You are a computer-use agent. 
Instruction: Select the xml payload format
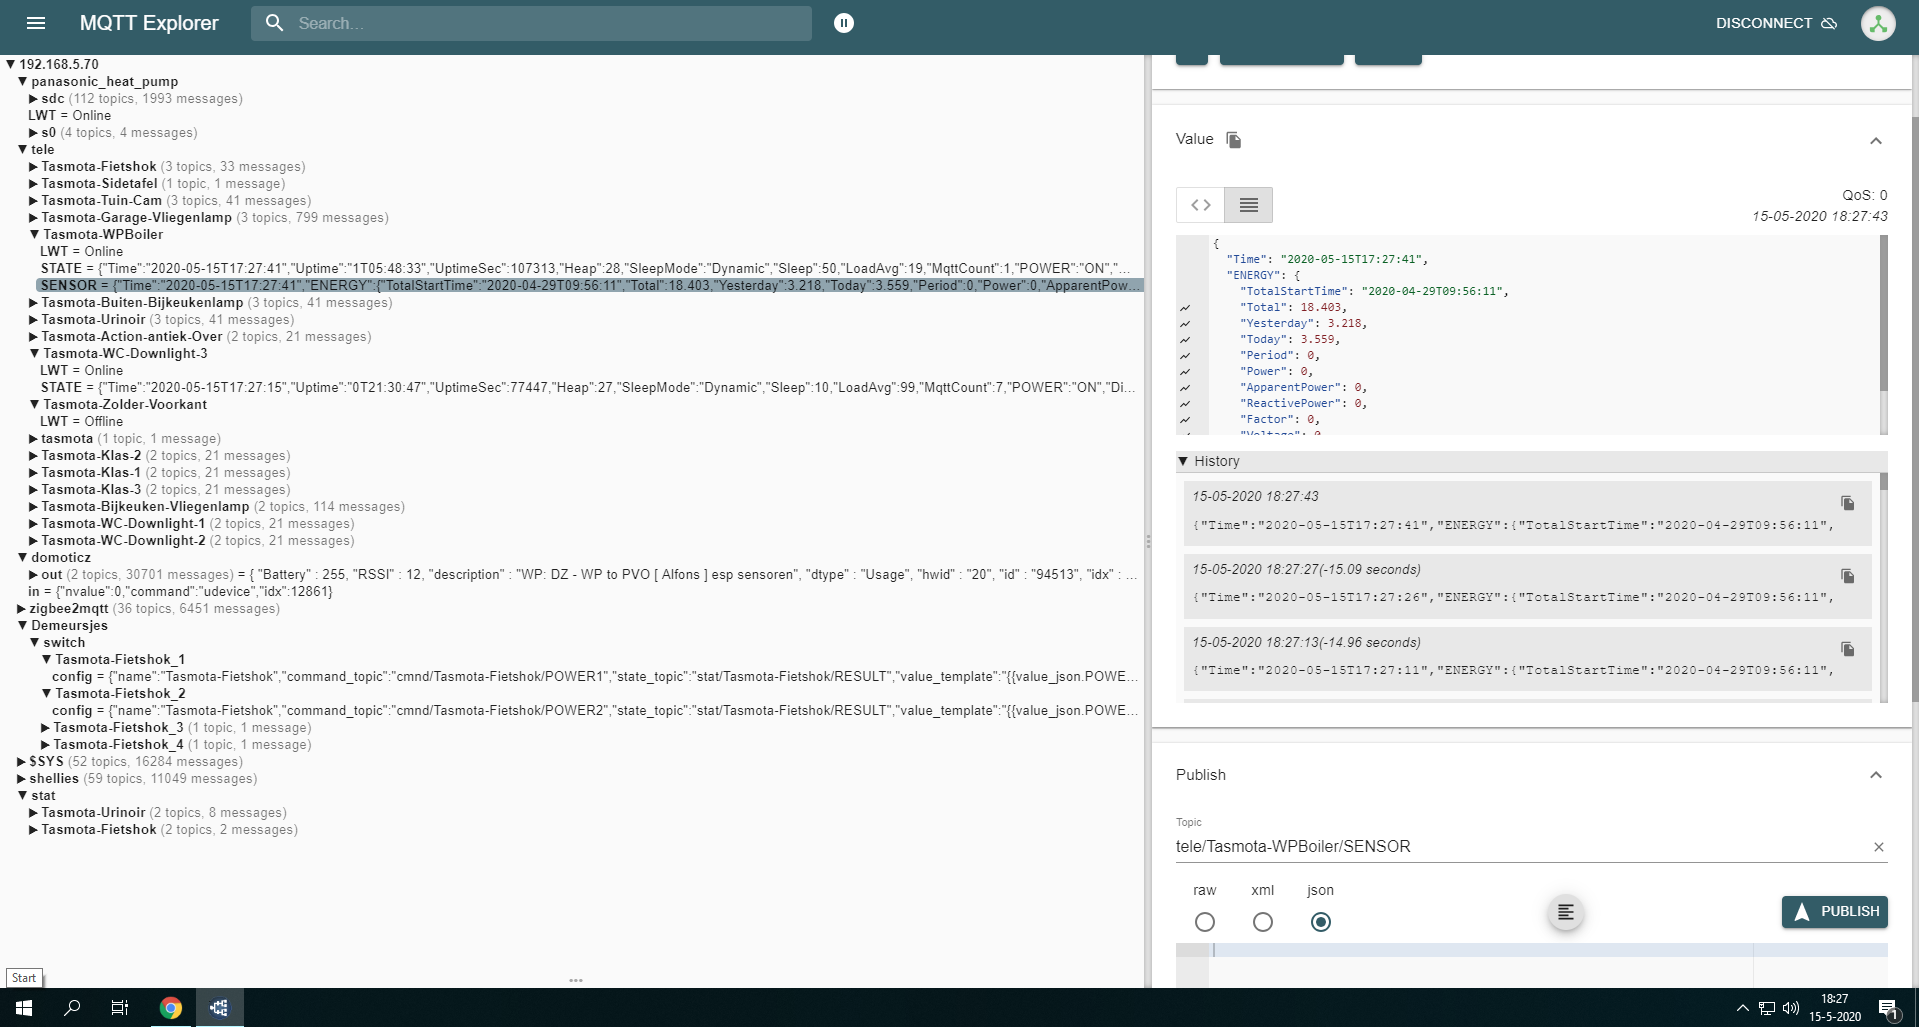(1263, 922)
